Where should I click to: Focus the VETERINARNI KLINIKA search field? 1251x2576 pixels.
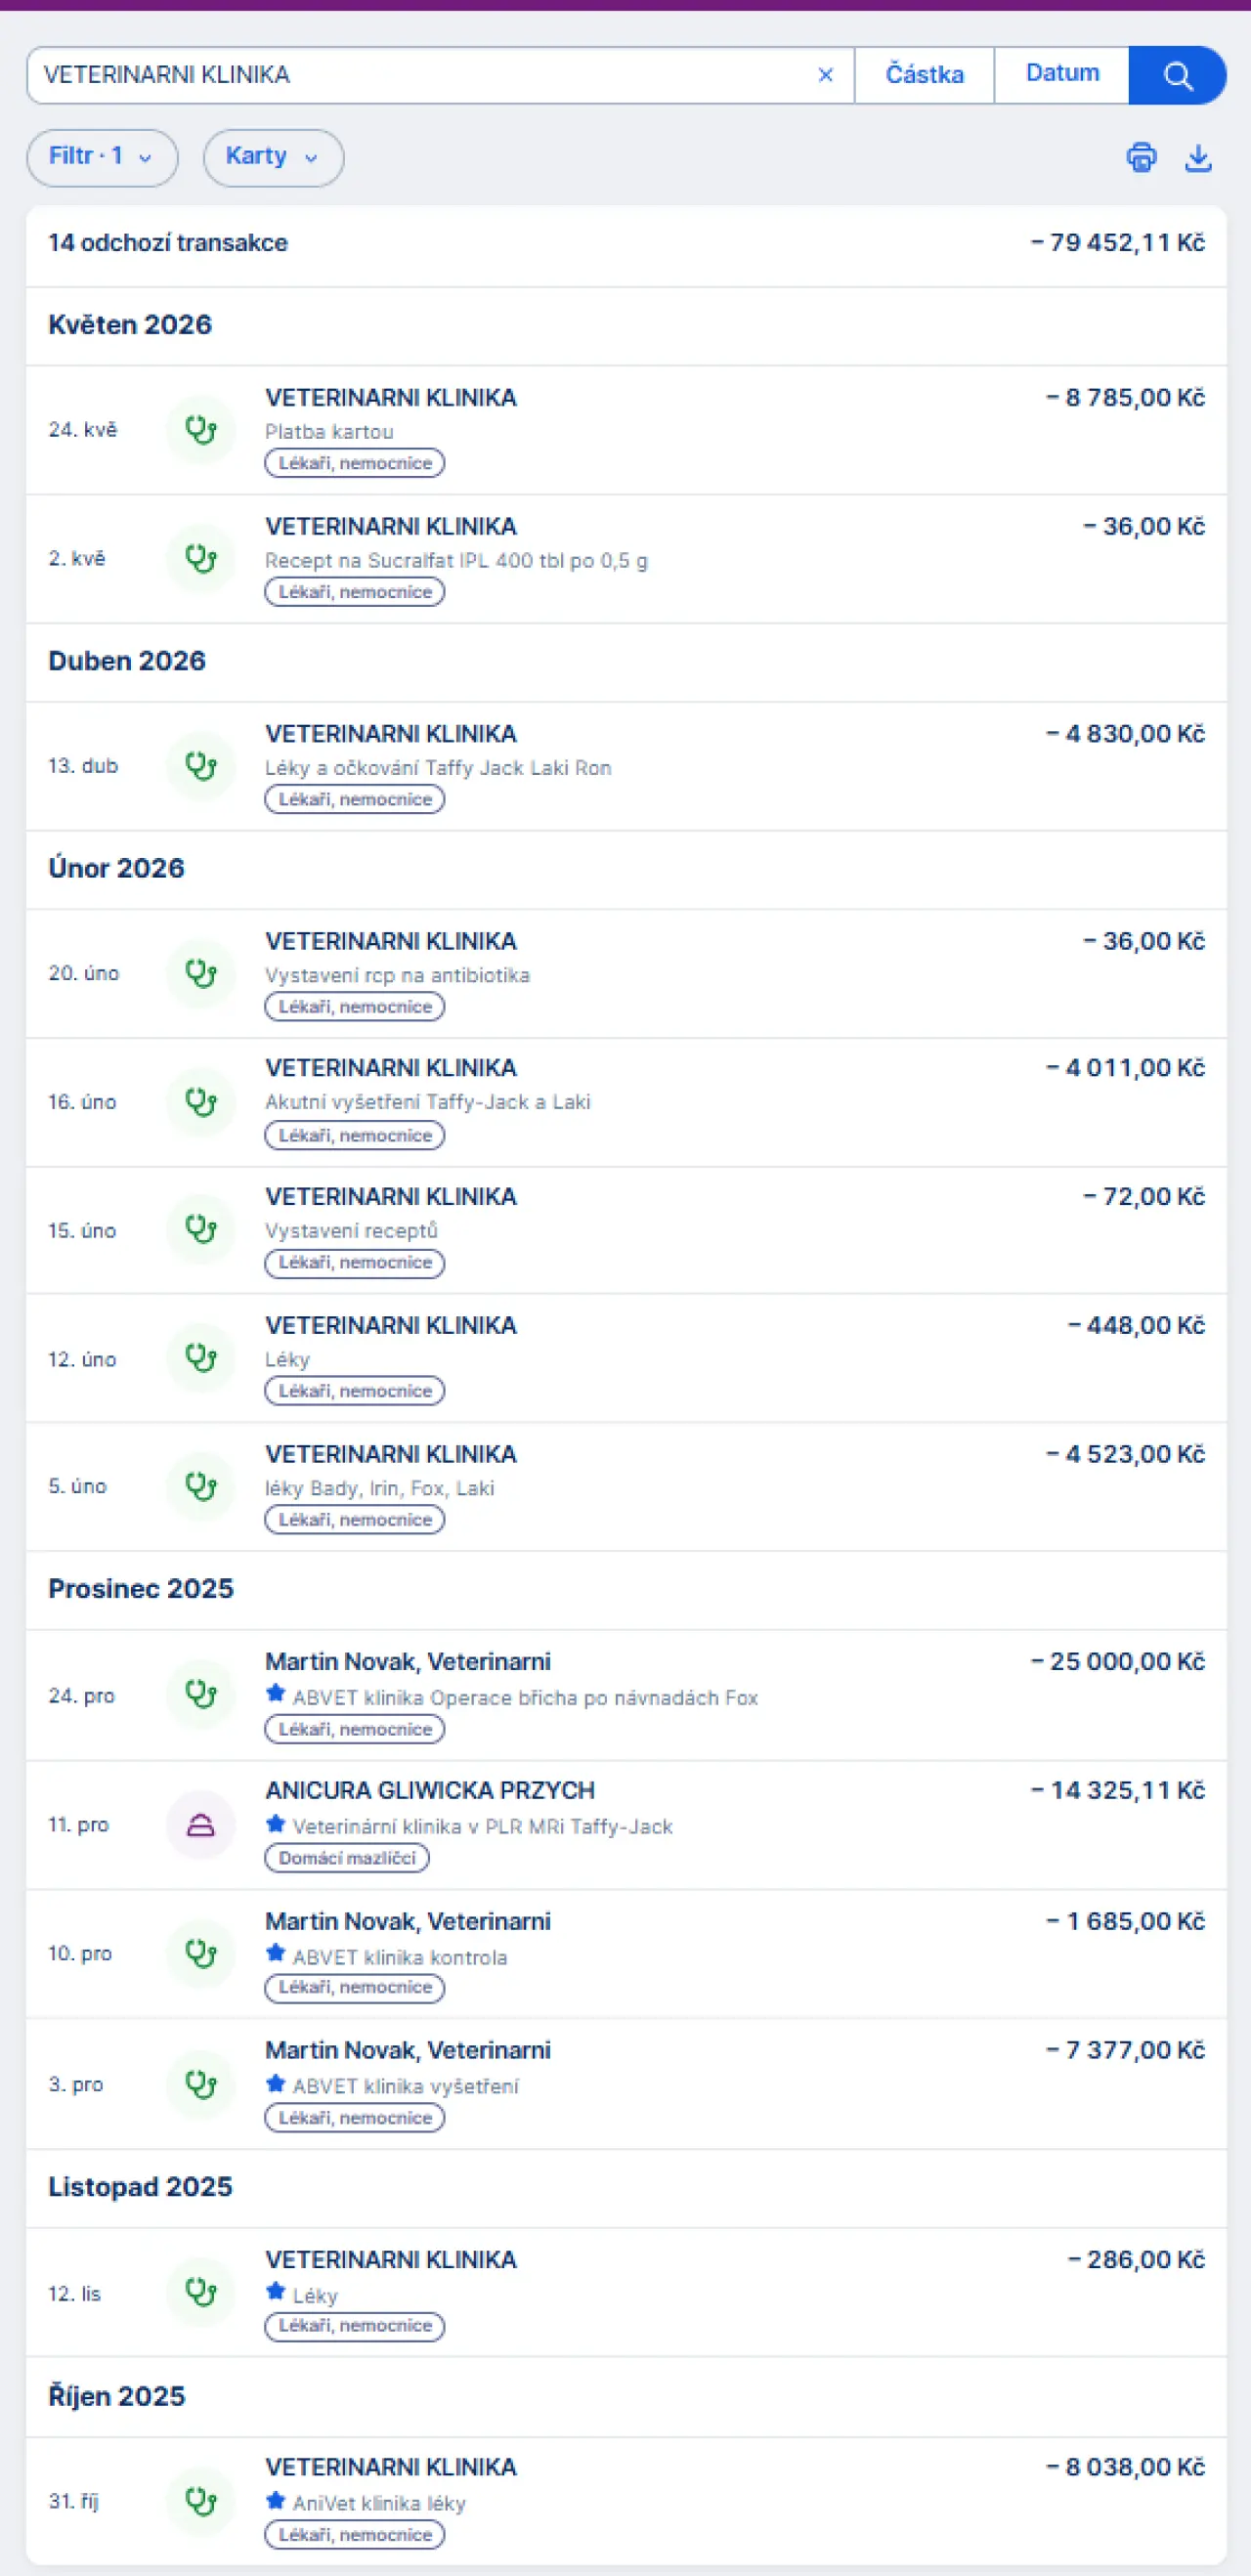(x=420, y=75)
